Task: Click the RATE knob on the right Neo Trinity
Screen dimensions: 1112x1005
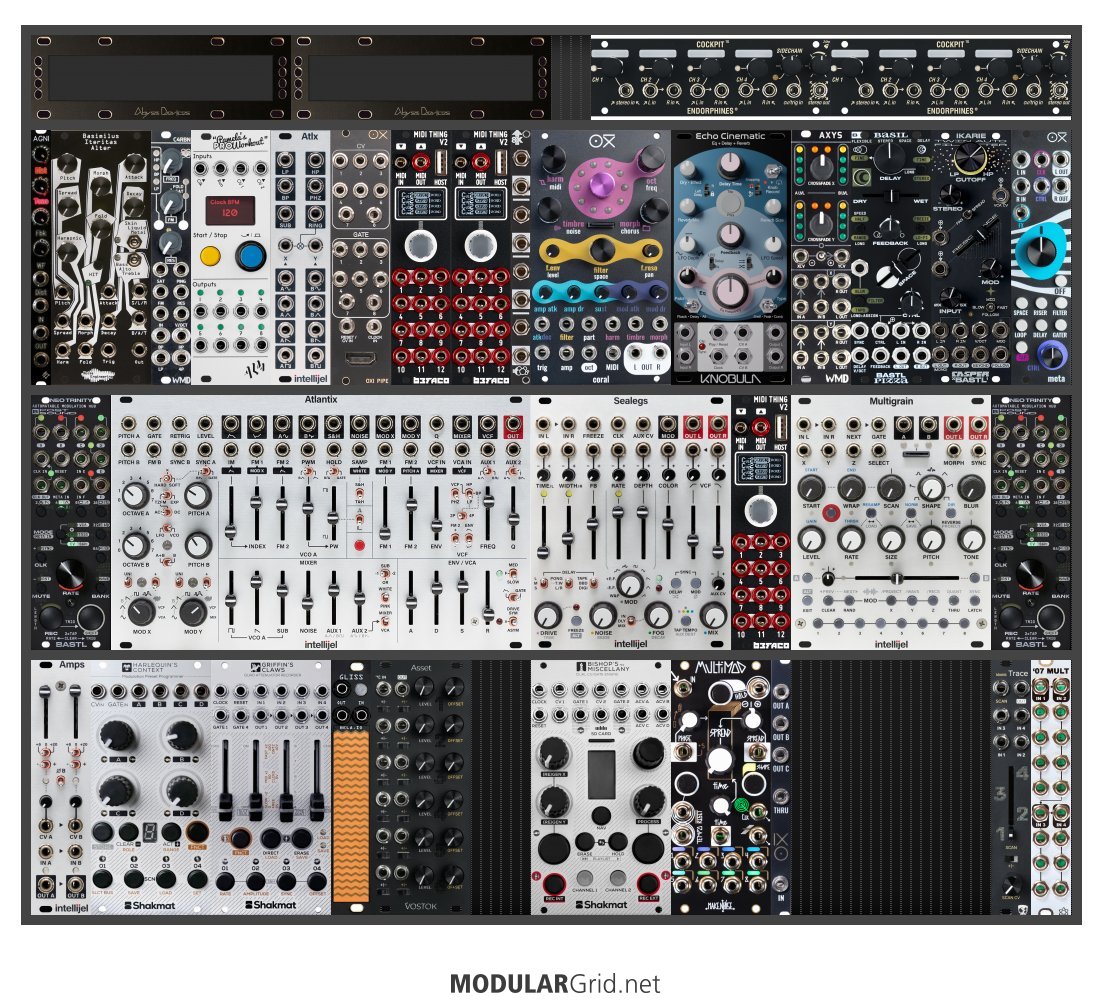Action: pos(1032,573)
